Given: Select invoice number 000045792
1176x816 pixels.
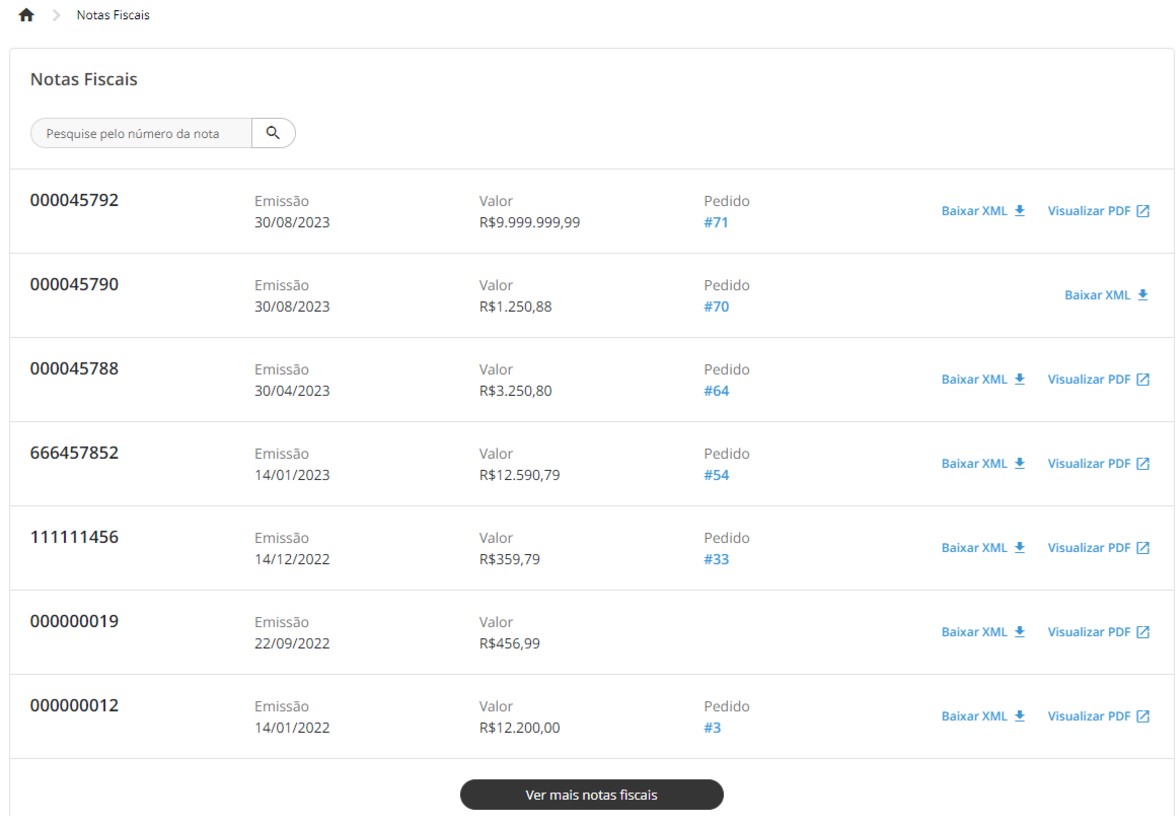Looking at the screenshot, I should (x=74, y=200).
